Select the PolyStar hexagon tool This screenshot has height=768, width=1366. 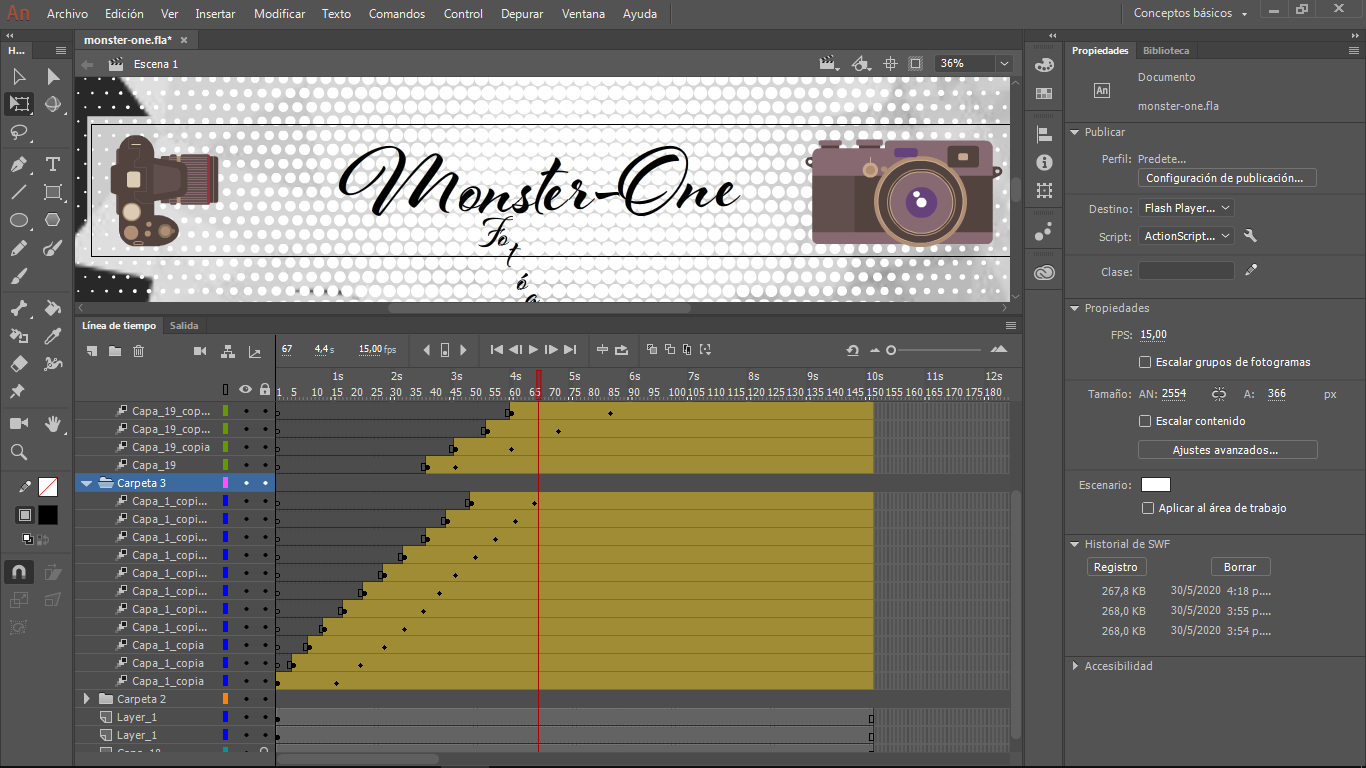53,220
